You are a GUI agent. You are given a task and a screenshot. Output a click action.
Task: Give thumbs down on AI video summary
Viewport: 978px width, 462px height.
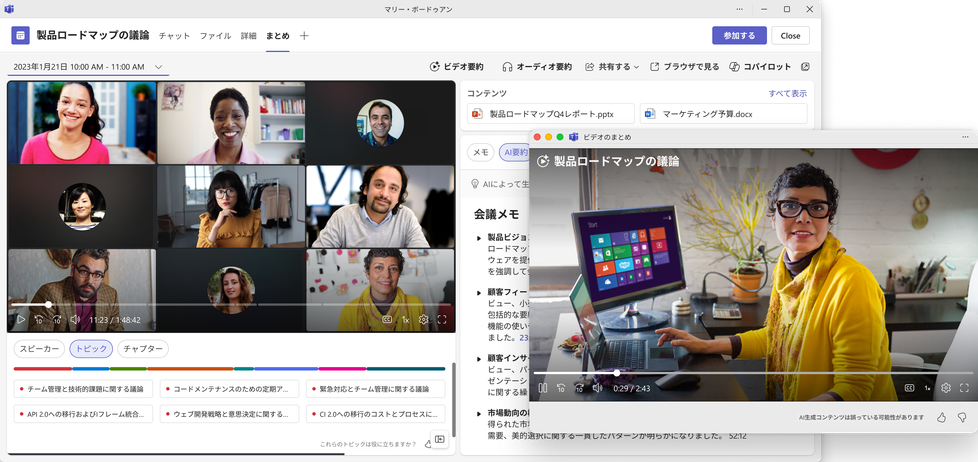962,417
